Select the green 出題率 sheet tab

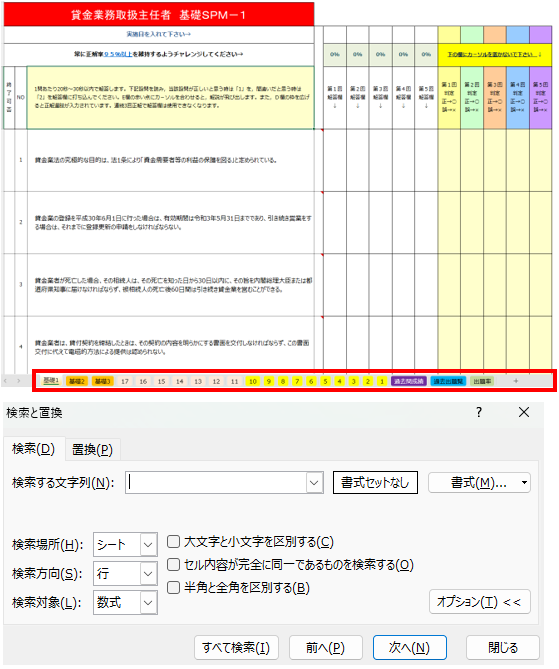point(482,381)
